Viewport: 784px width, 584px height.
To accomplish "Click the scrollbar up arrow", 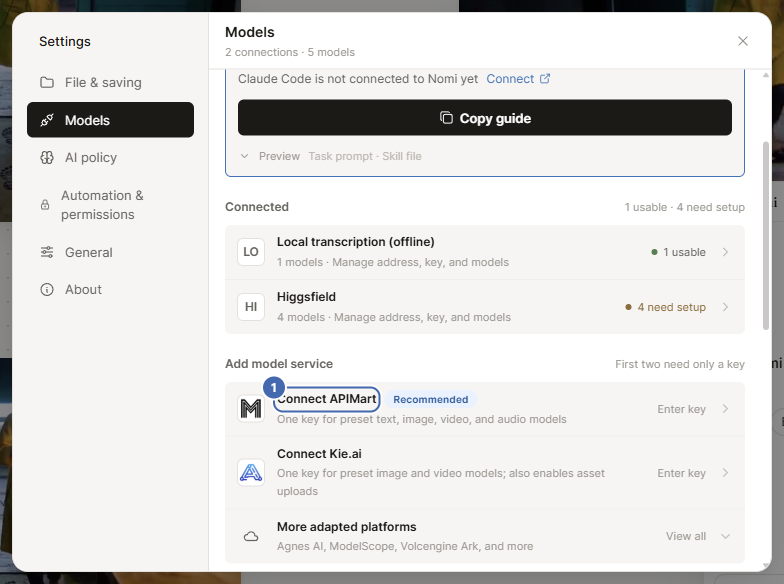I will (766, 75).
